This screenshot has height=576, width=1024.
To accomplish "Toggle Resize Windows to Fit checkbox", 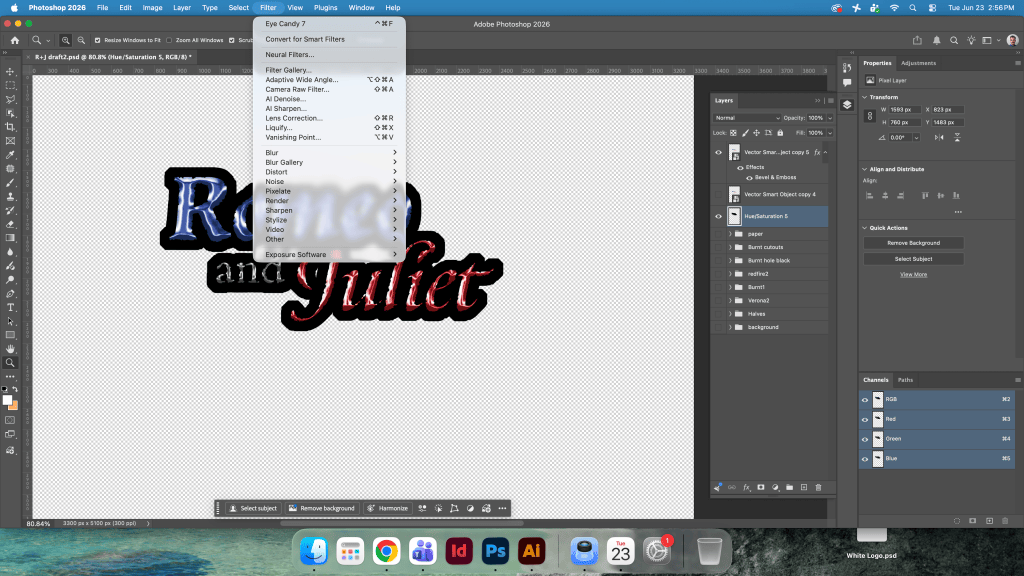I will click(x=97, y=40).
